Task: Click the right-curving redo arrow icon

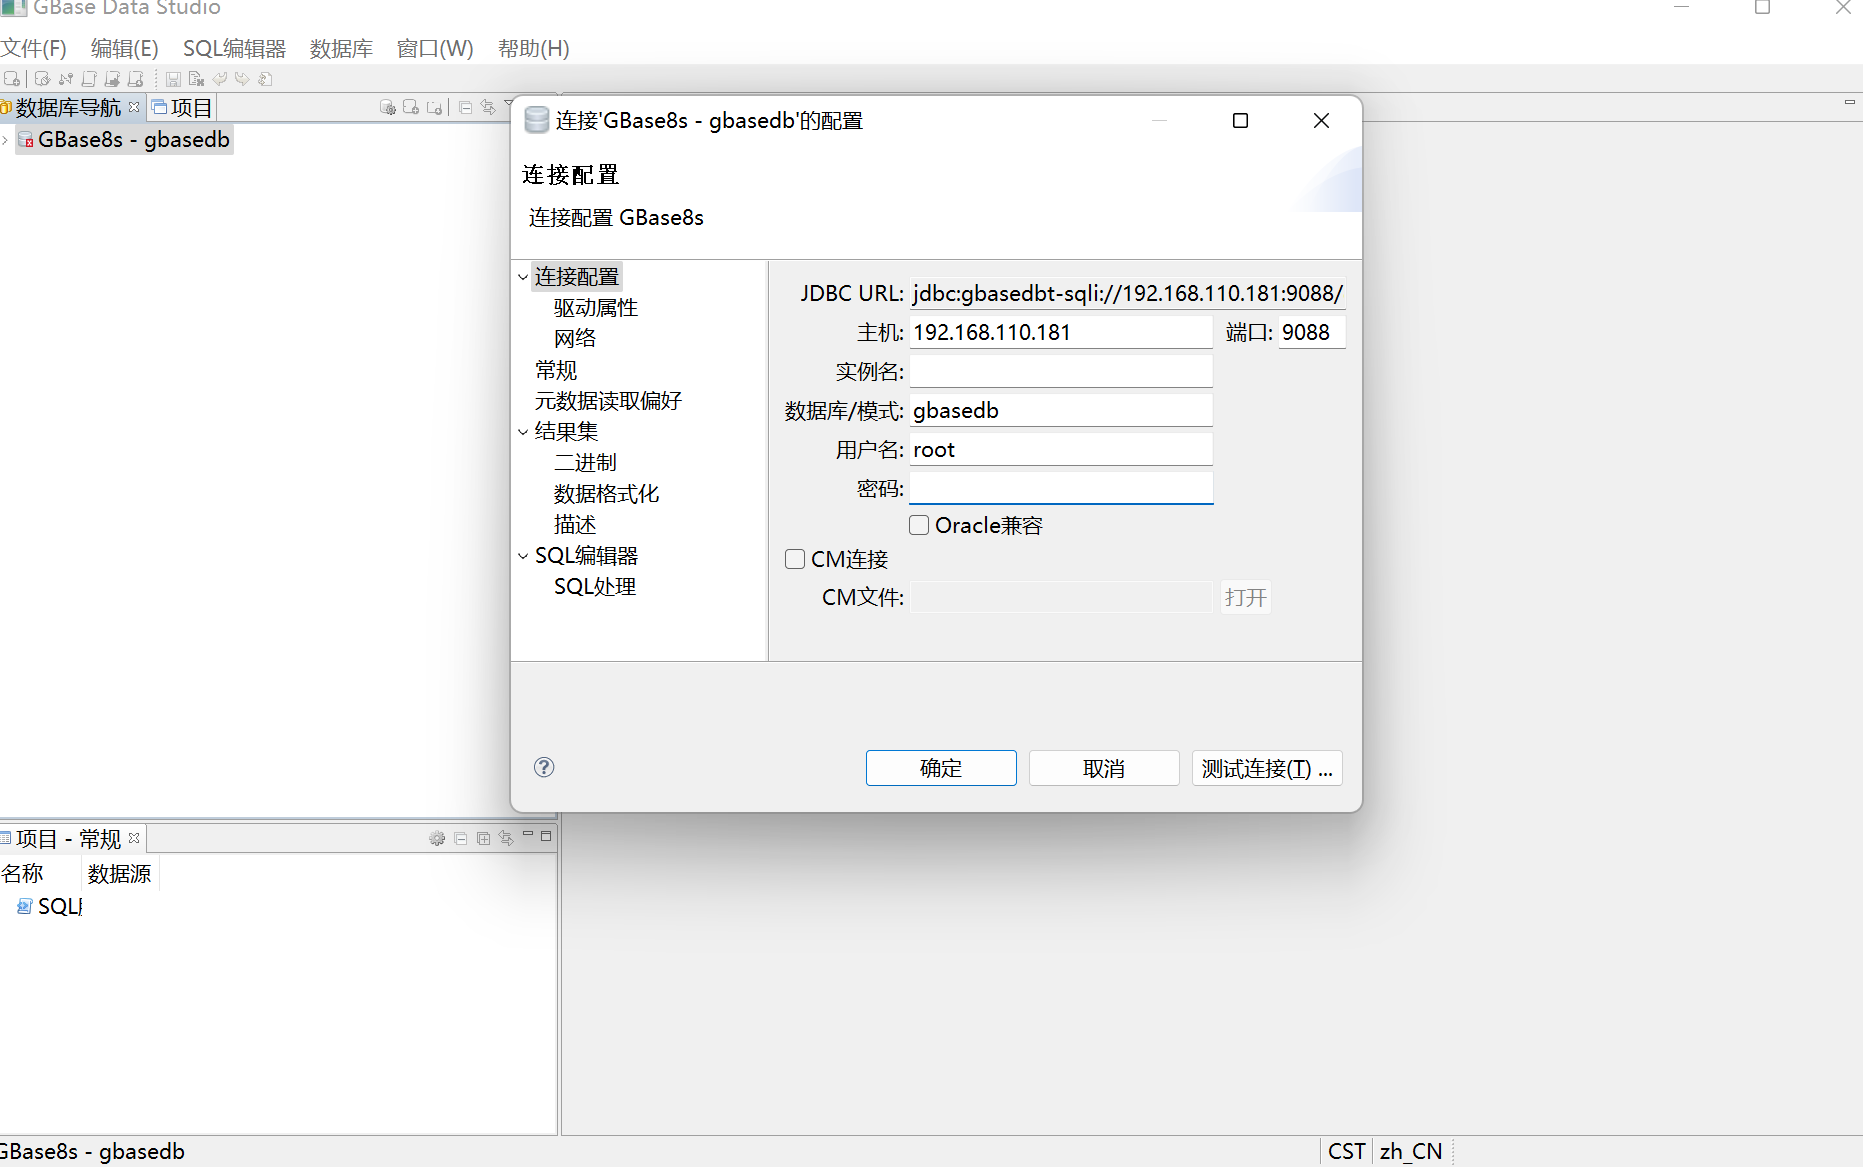Action: tap(242, 79)
